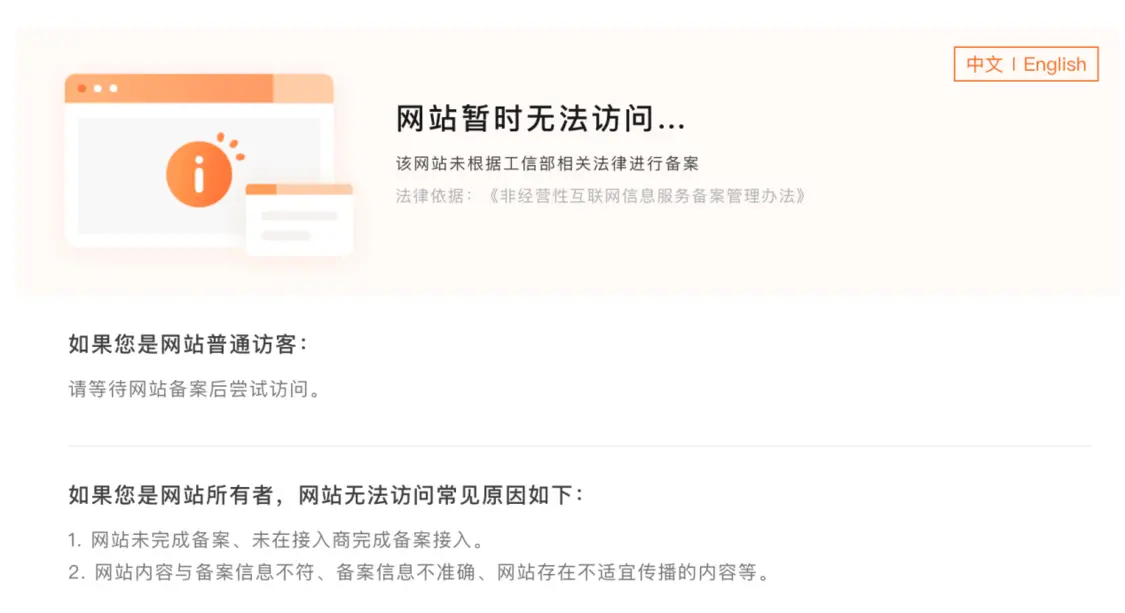Click reason 1 about 网站未完成备案
1125x613 pixels.
(276, 541)
